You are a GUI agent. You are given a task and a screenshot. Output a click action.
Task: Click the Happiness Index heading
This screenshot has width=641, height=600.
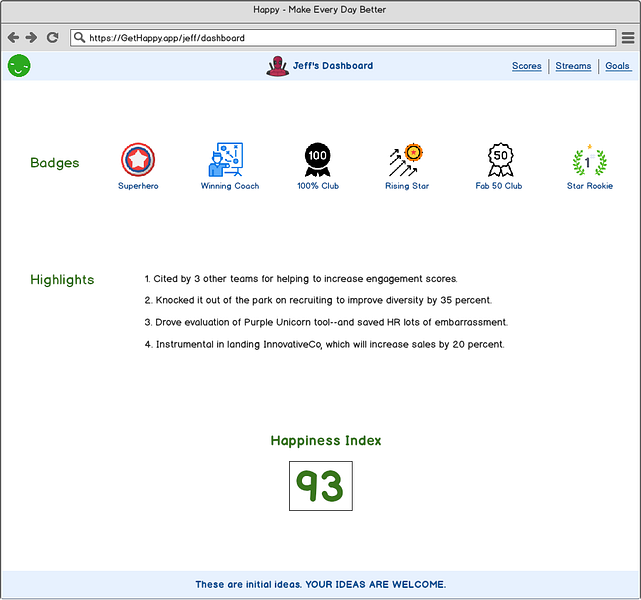pos(326,441)
